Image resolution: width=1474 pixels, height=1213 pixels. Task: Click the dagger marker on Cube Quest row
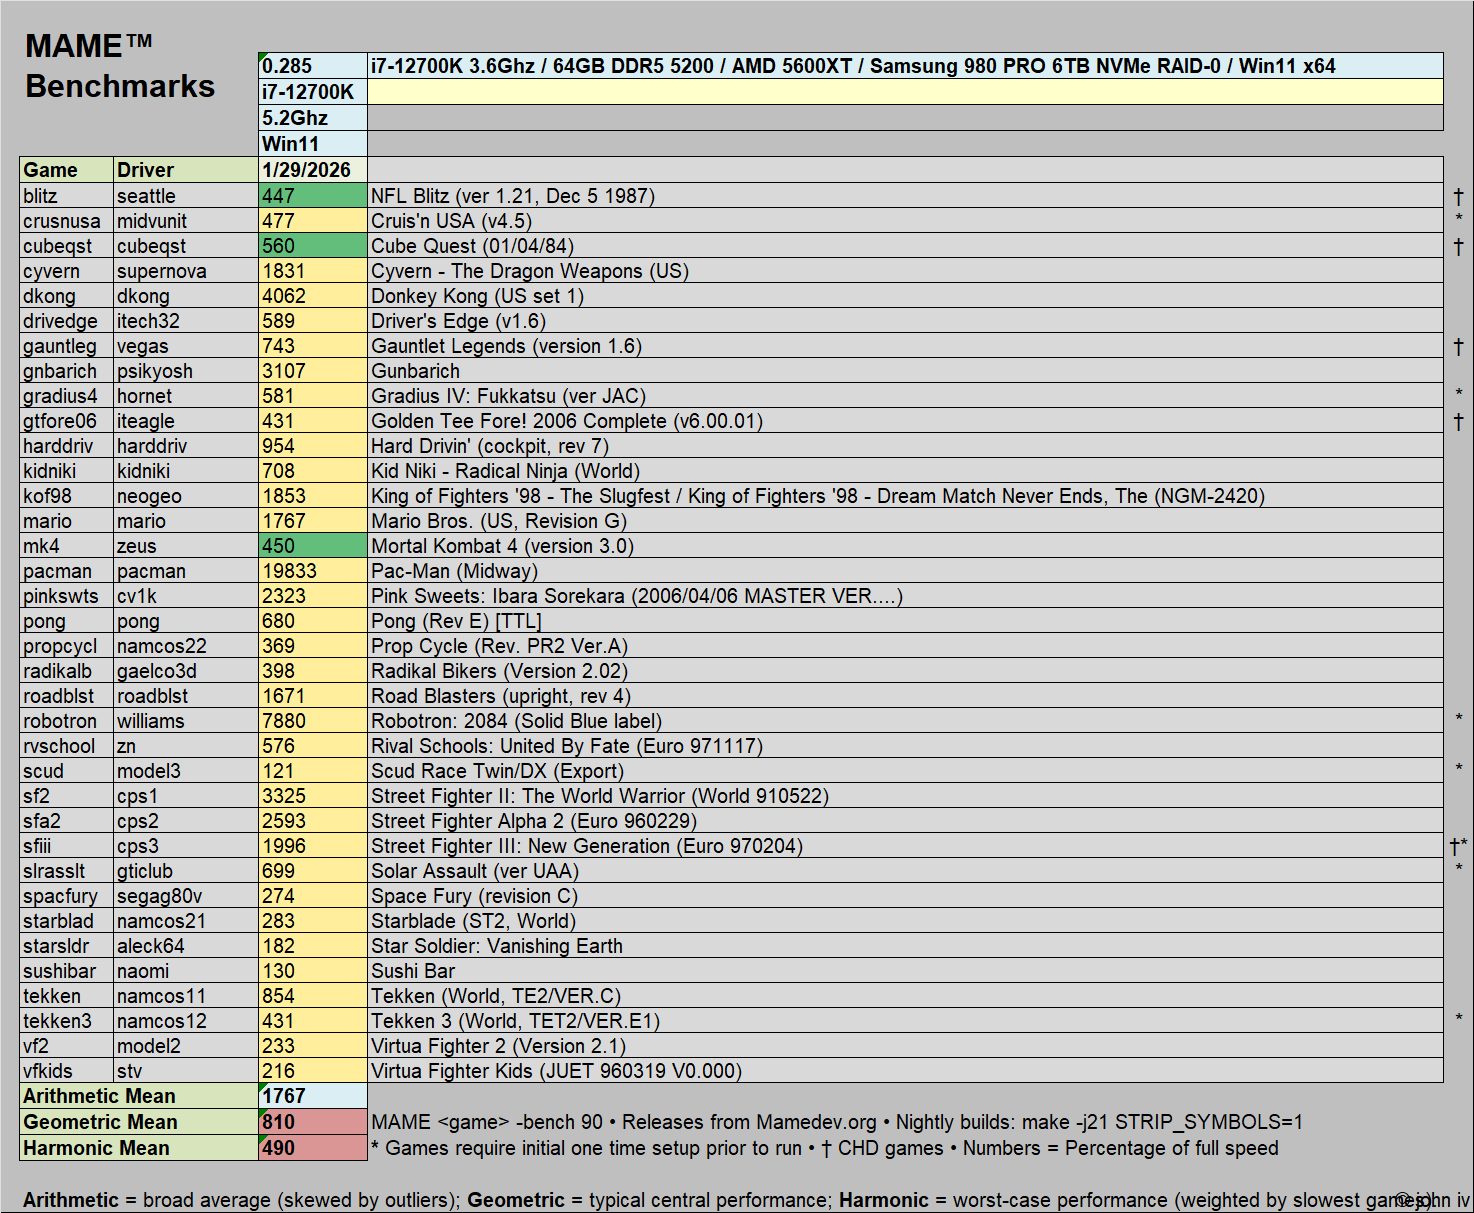tap(1458, 247)
